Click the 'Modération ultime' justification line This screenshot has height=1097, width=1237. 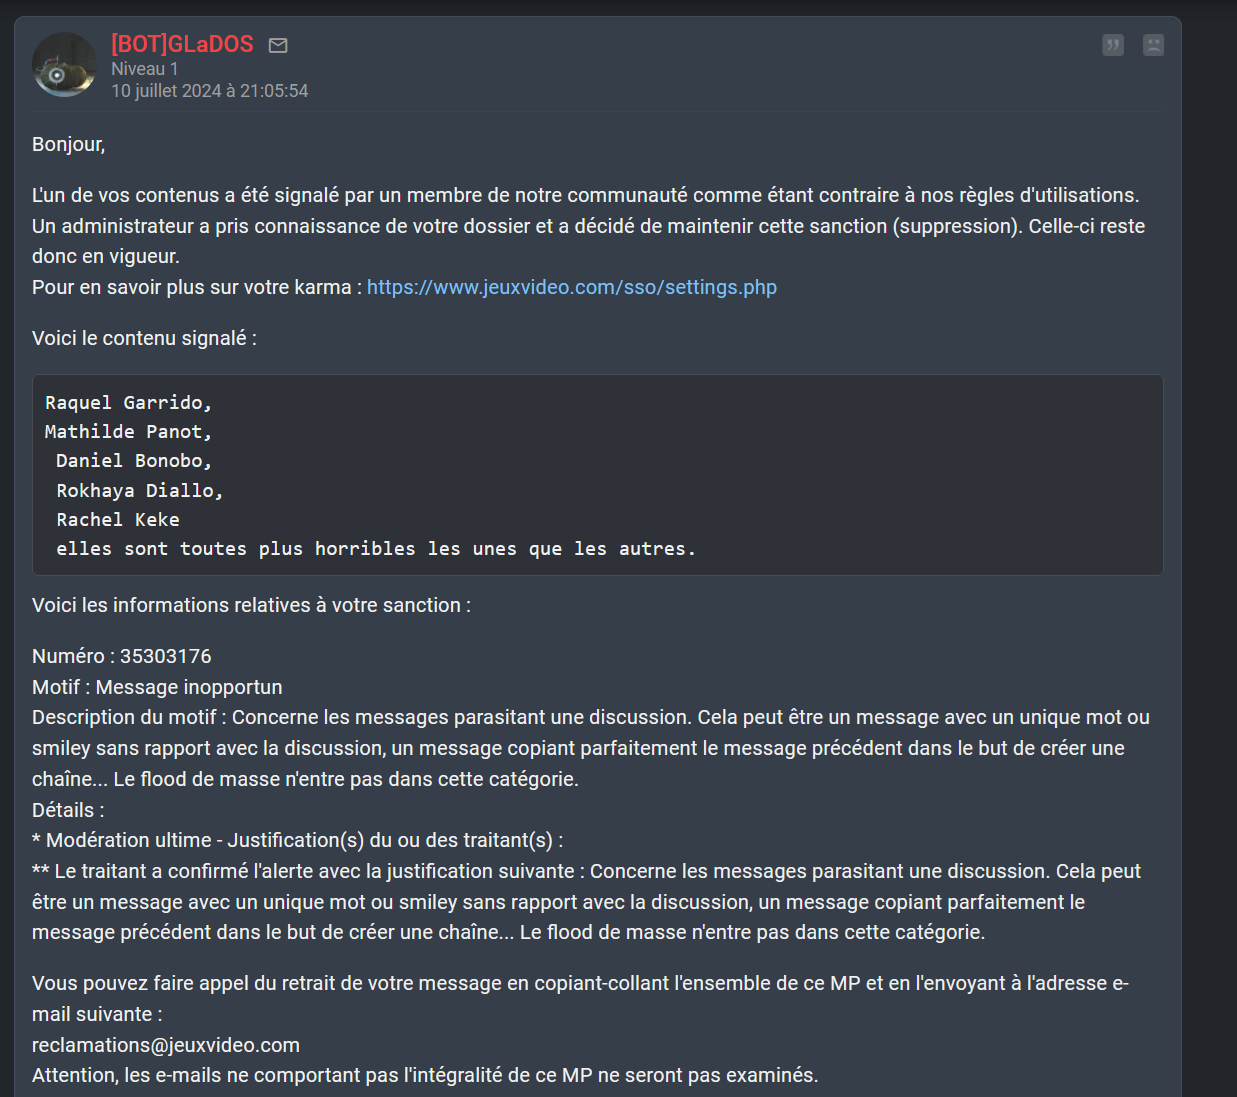pos(298,840)
